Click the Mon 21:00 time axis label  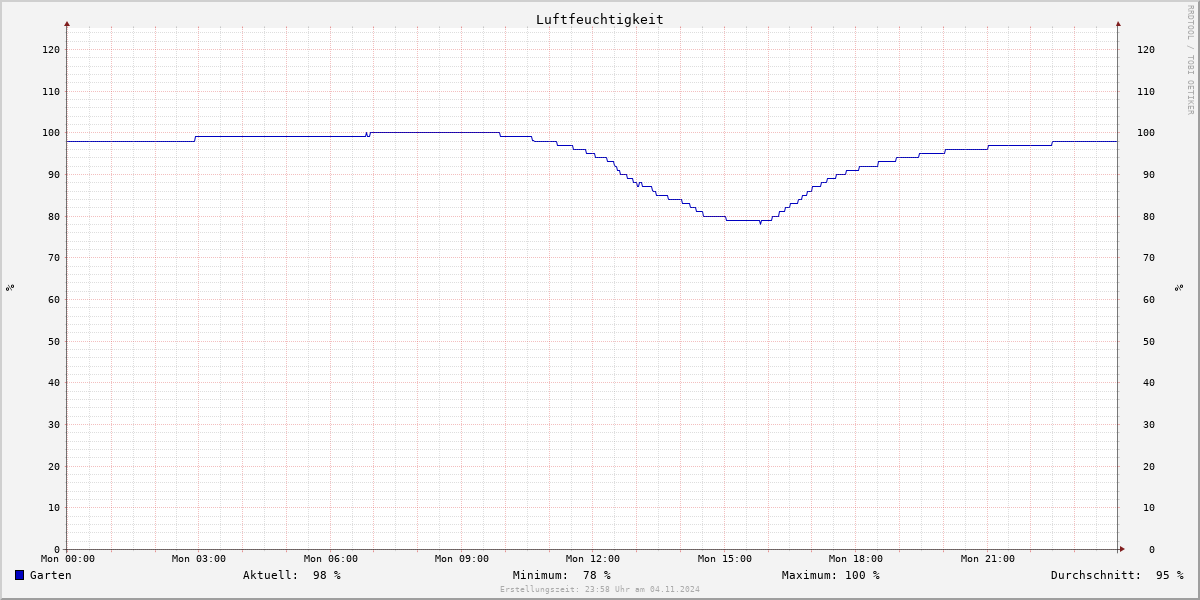coord(988,559)
